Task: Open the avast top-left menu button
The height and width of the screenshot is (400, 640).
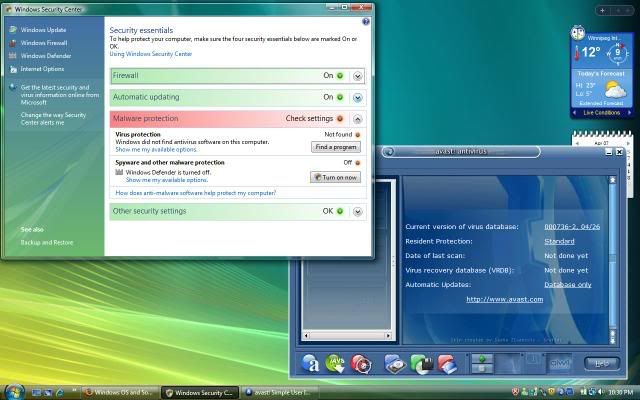Action: (x=390, y=151)
